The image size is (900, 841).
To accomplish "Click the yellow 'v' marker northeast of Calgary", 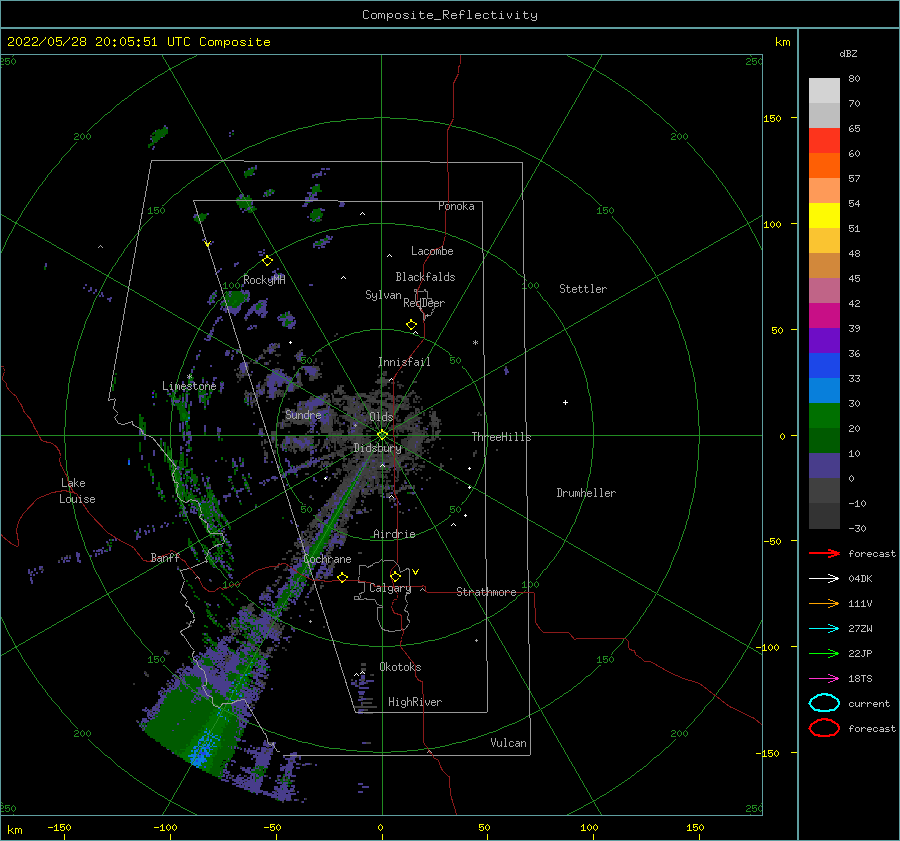I will coord(415,572).
